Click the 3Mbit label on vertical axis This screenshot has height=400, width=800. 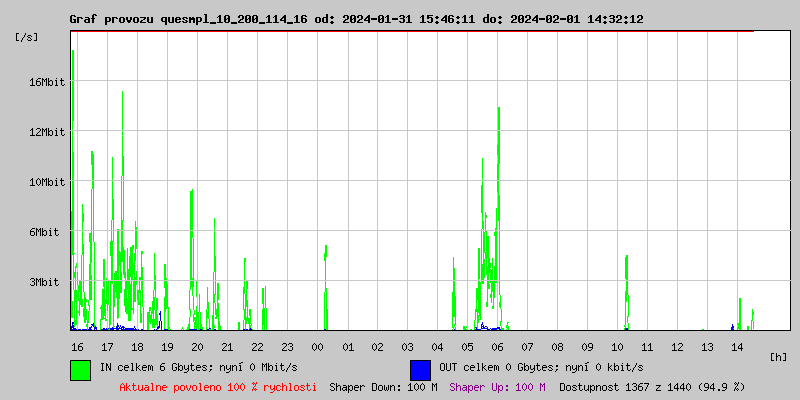coord(44,282)
